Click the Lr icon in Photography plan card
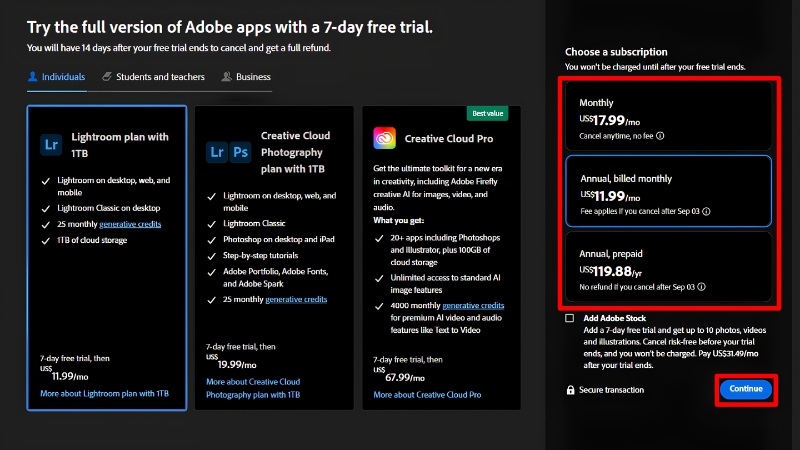Image resolution: width=800 pixels, height=450 pixels. [217, 152]
